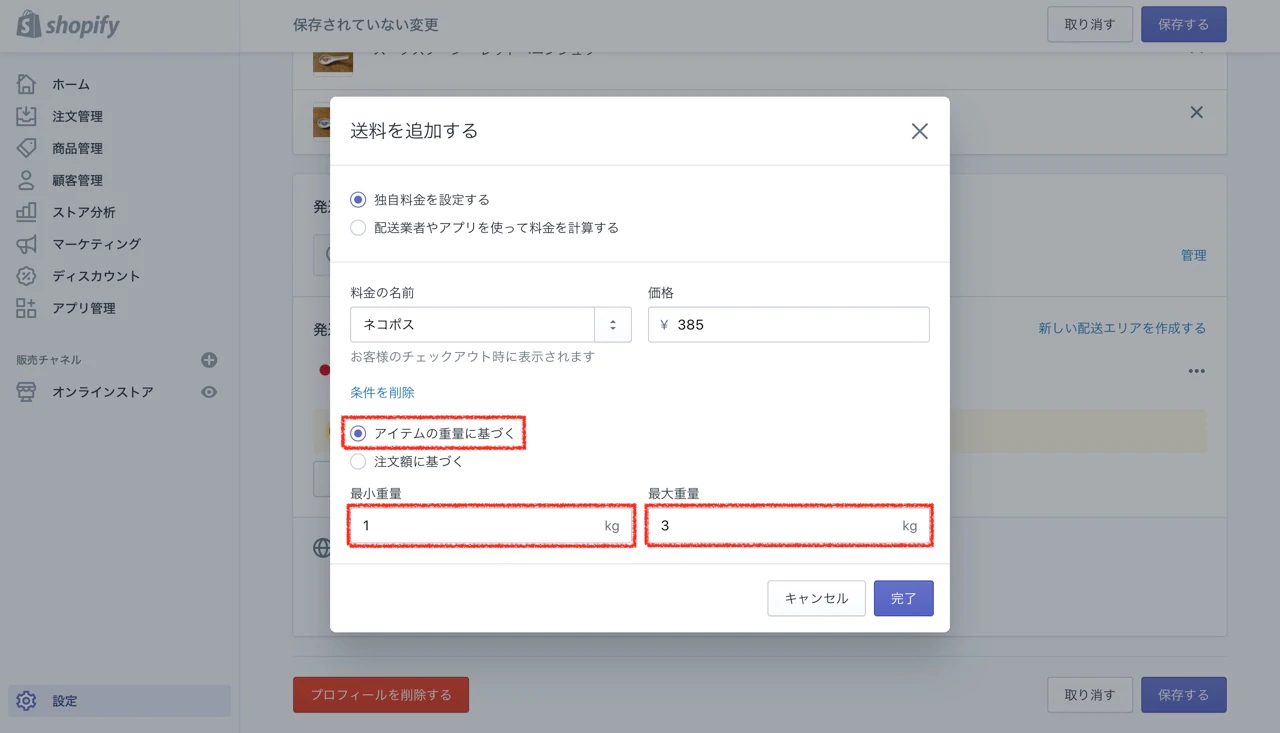
Task: Go to アプリ管理 menu item
Action: pyautogui.click(x=84, y=308)
